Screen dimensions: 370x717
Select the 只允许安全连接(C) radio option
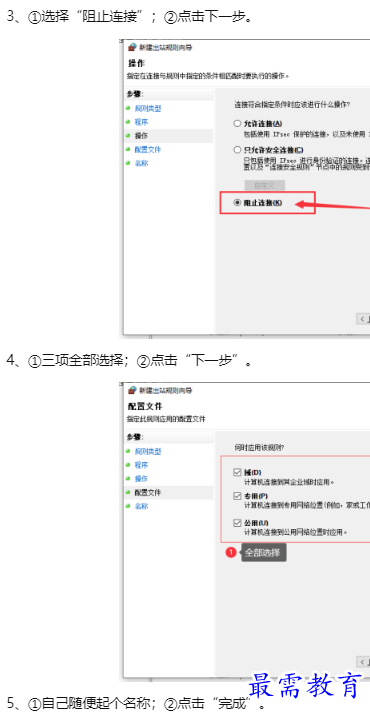(237, 150)
